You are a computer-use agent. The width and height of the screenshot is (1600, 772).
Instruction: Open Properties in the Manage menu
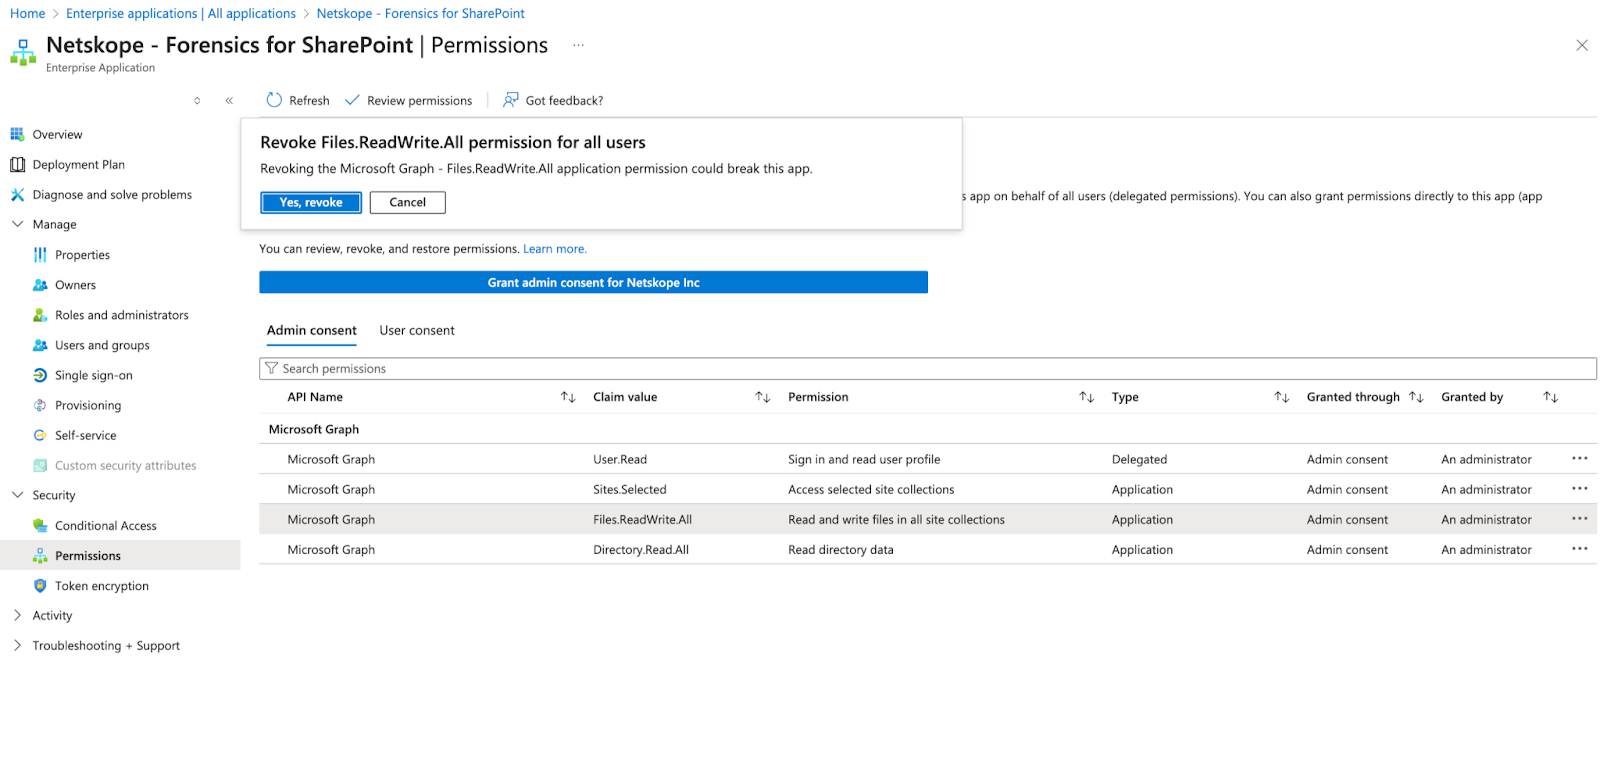tap(82, 255)
